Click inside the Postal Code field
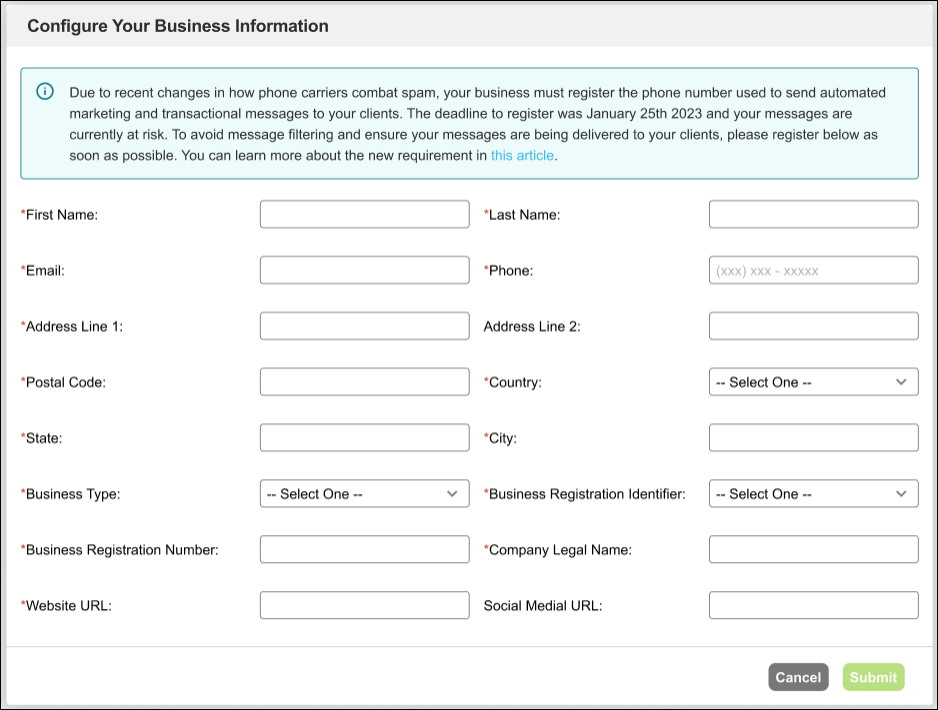This screenshot has width=938, height=710. pyautogui.click(x=364, y=381)
